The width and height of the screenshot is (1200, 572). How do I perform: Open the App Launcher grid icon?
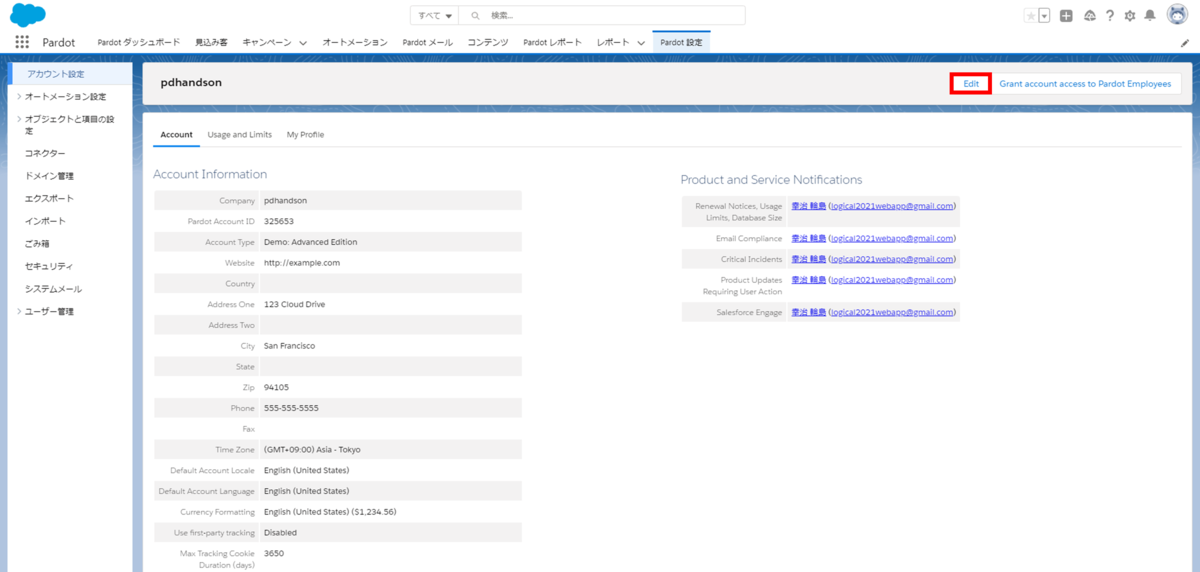coord(22,42)
